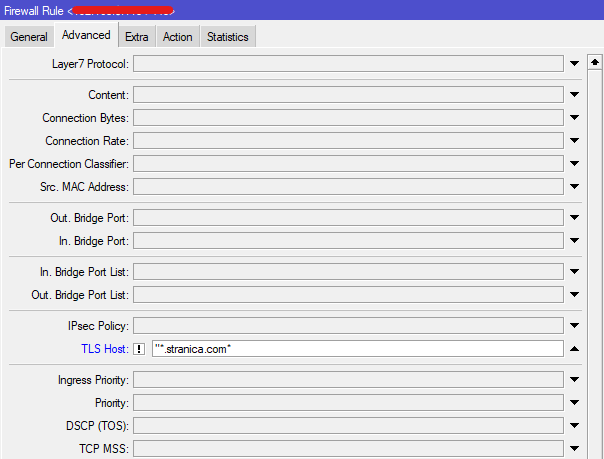Expand In. Bridge Port List arrow
This screenshot has width=604, height=459.
click(574, 271)
